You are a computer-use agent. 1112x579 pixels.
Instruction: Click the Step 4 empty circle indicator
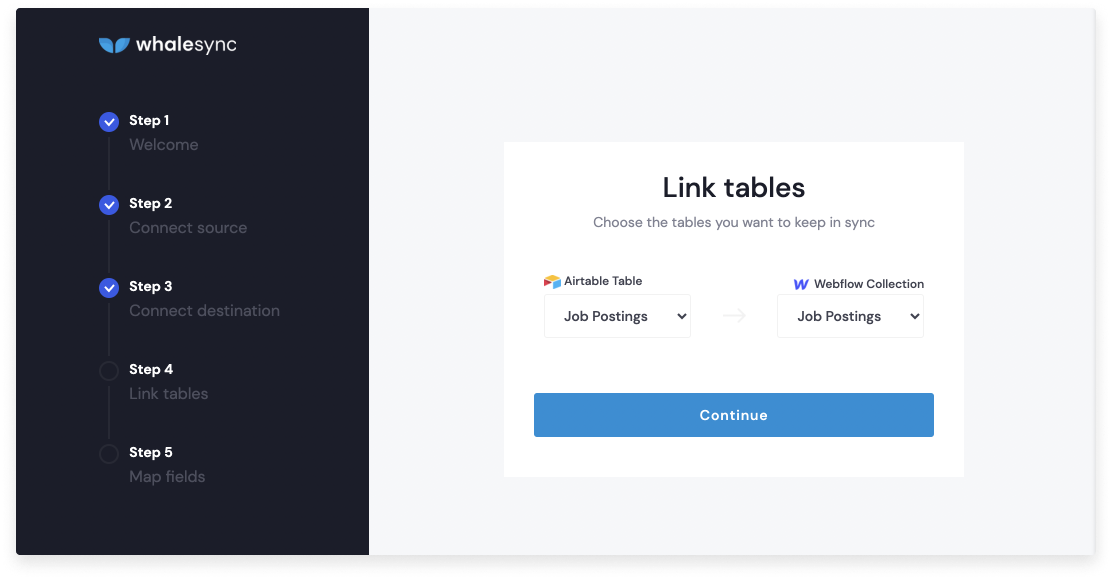point(109,371)
